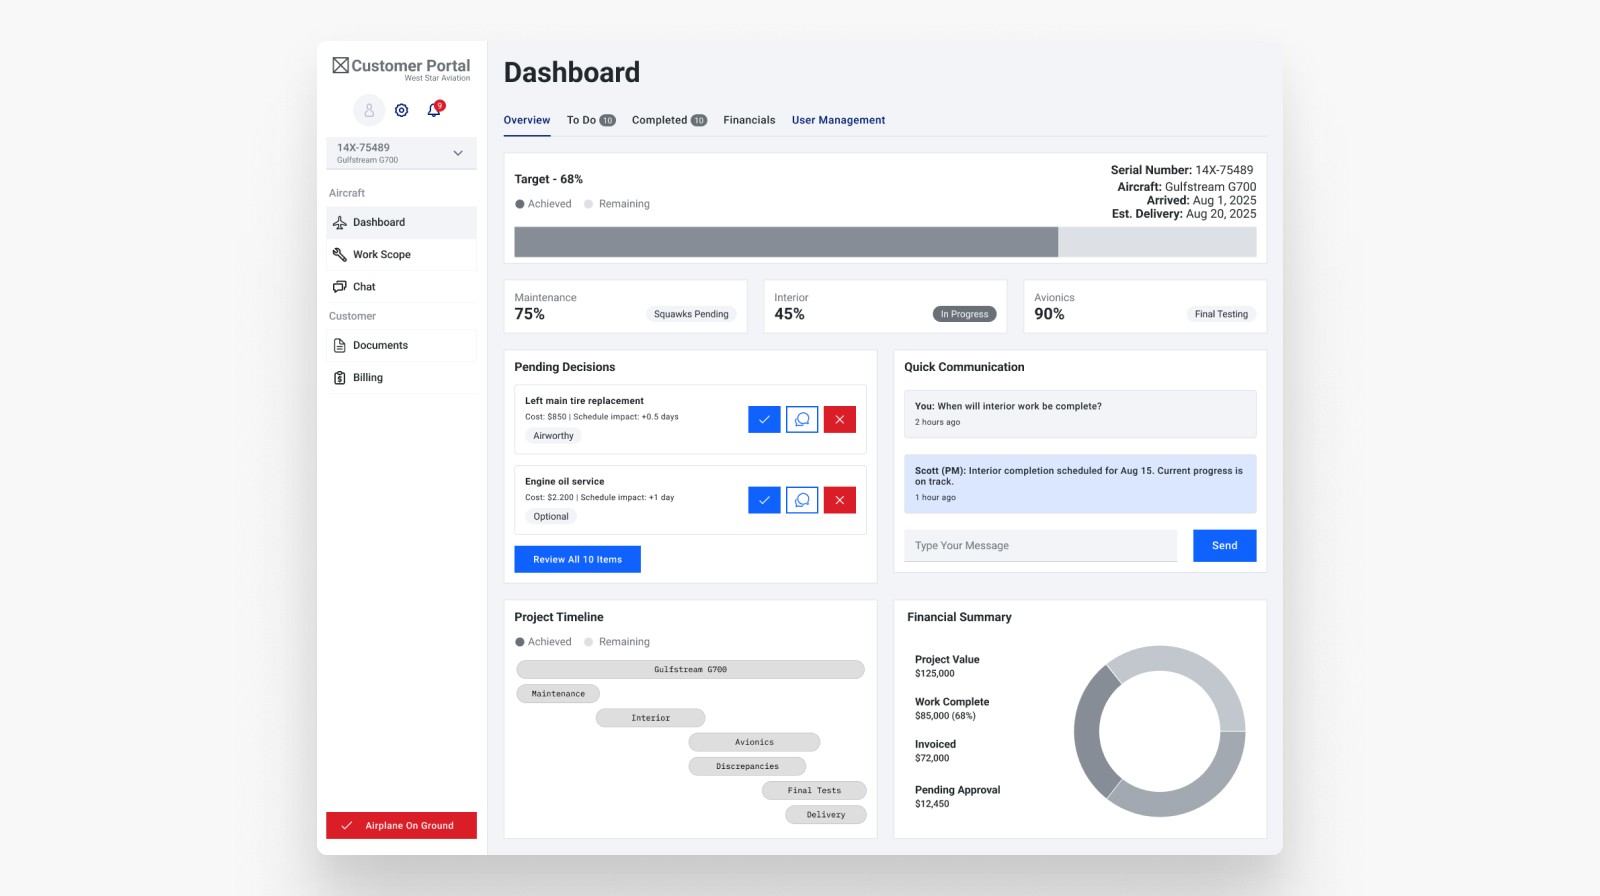This screenshot has width=1600, height=896.
Task: Focus the Type Your Message field
Action: pos(1040,546)
